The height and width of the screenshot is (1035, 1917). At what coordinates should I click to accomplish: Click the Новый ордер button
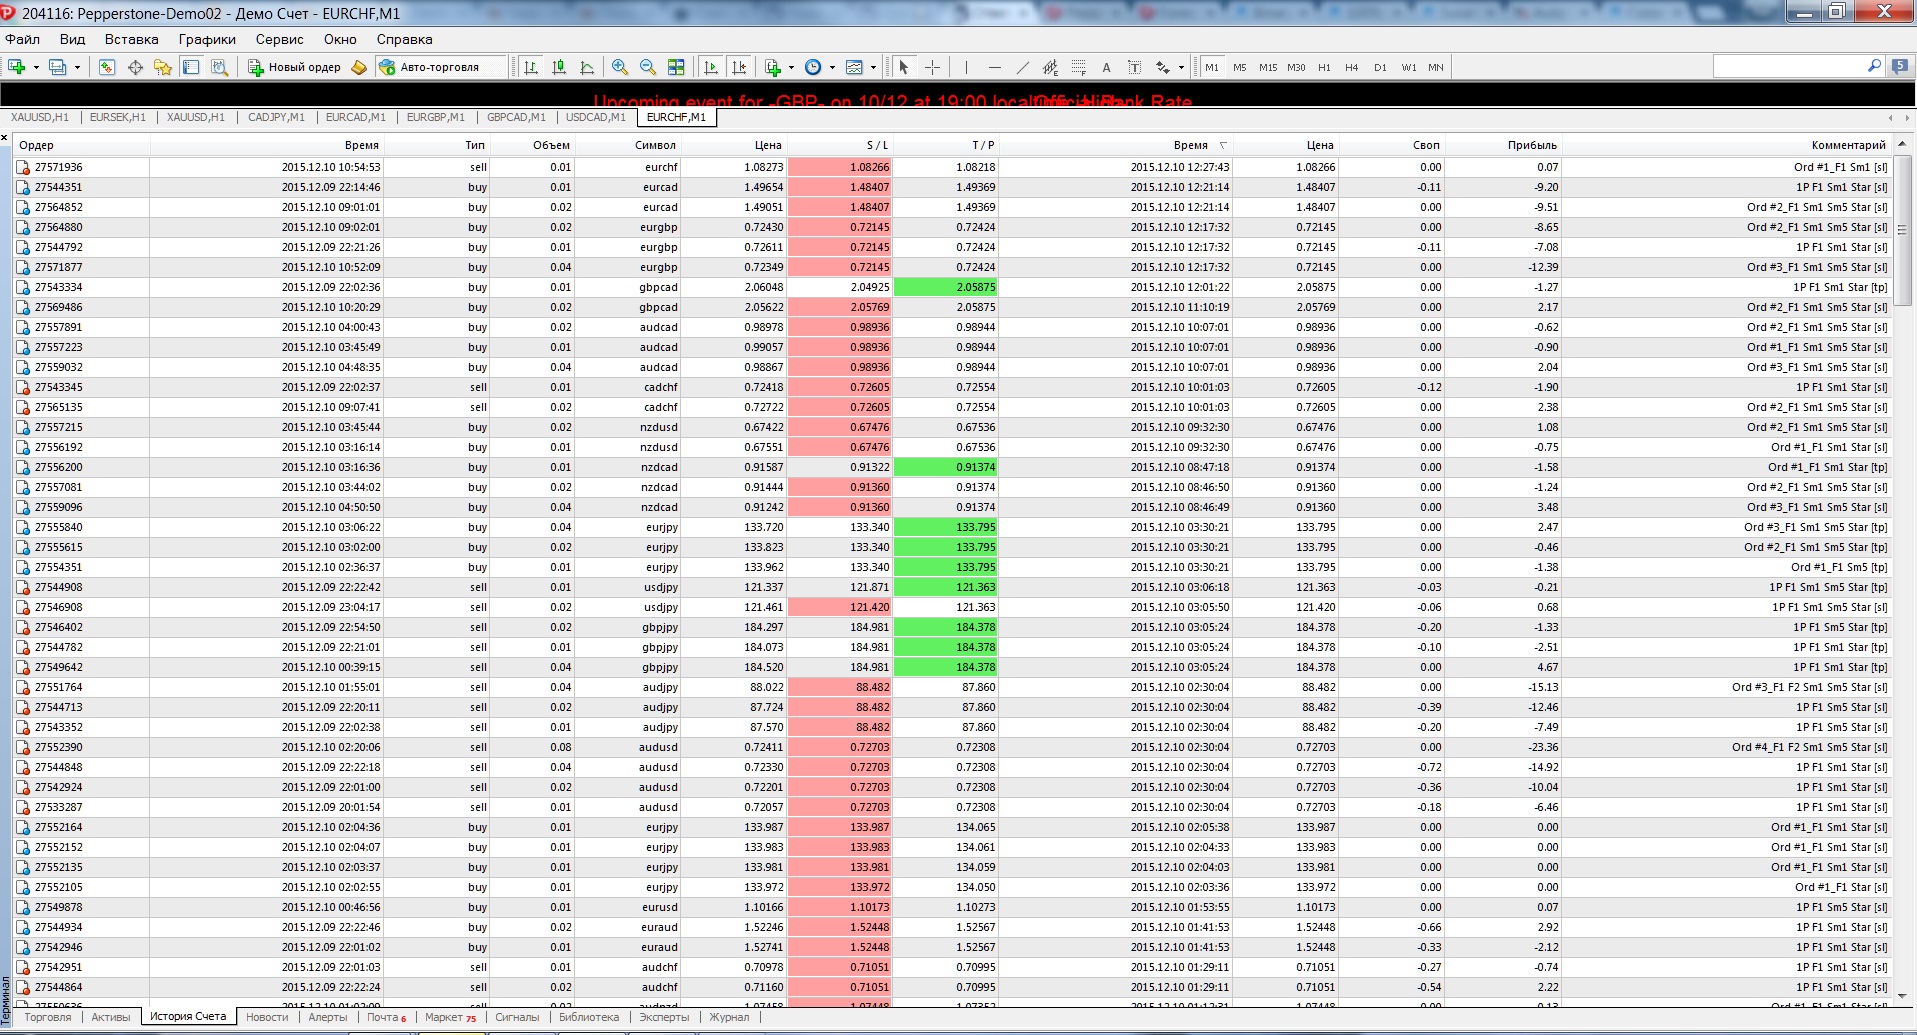(294, 67)
